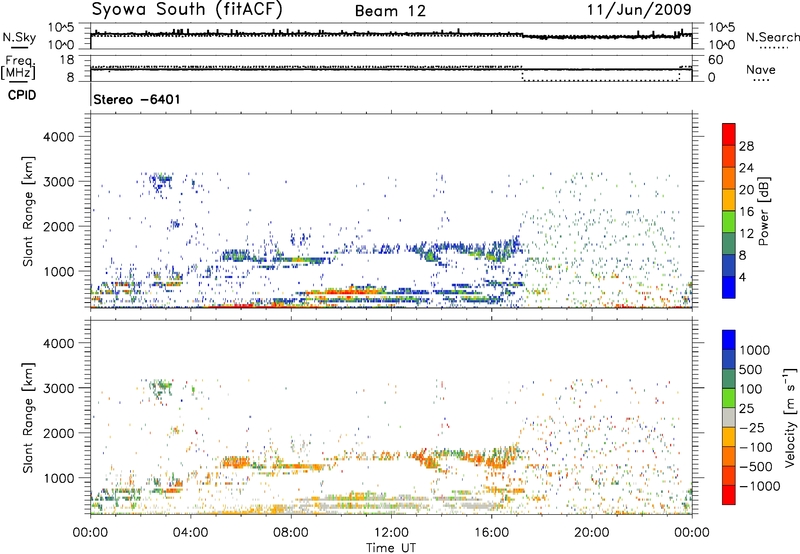Select the "04:00" time tick label
This screenshot has width=800, height=554.
[190, 533]
